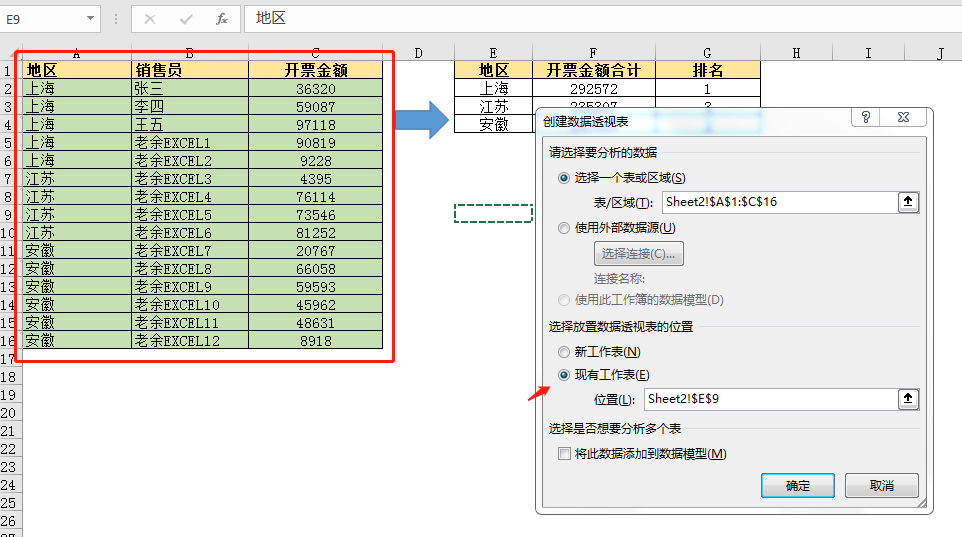Click the help question mark in dialog
The image size is (962, 537).
[866, 117]
